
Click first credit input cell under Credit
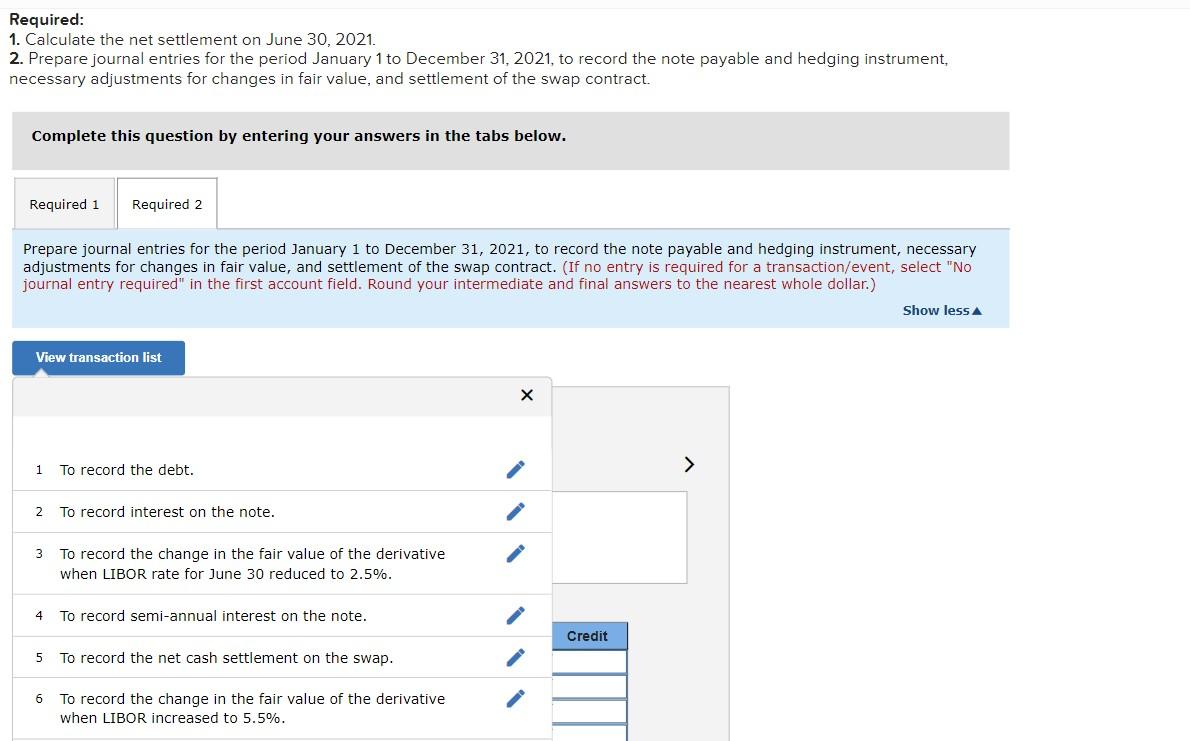point(590,662)
